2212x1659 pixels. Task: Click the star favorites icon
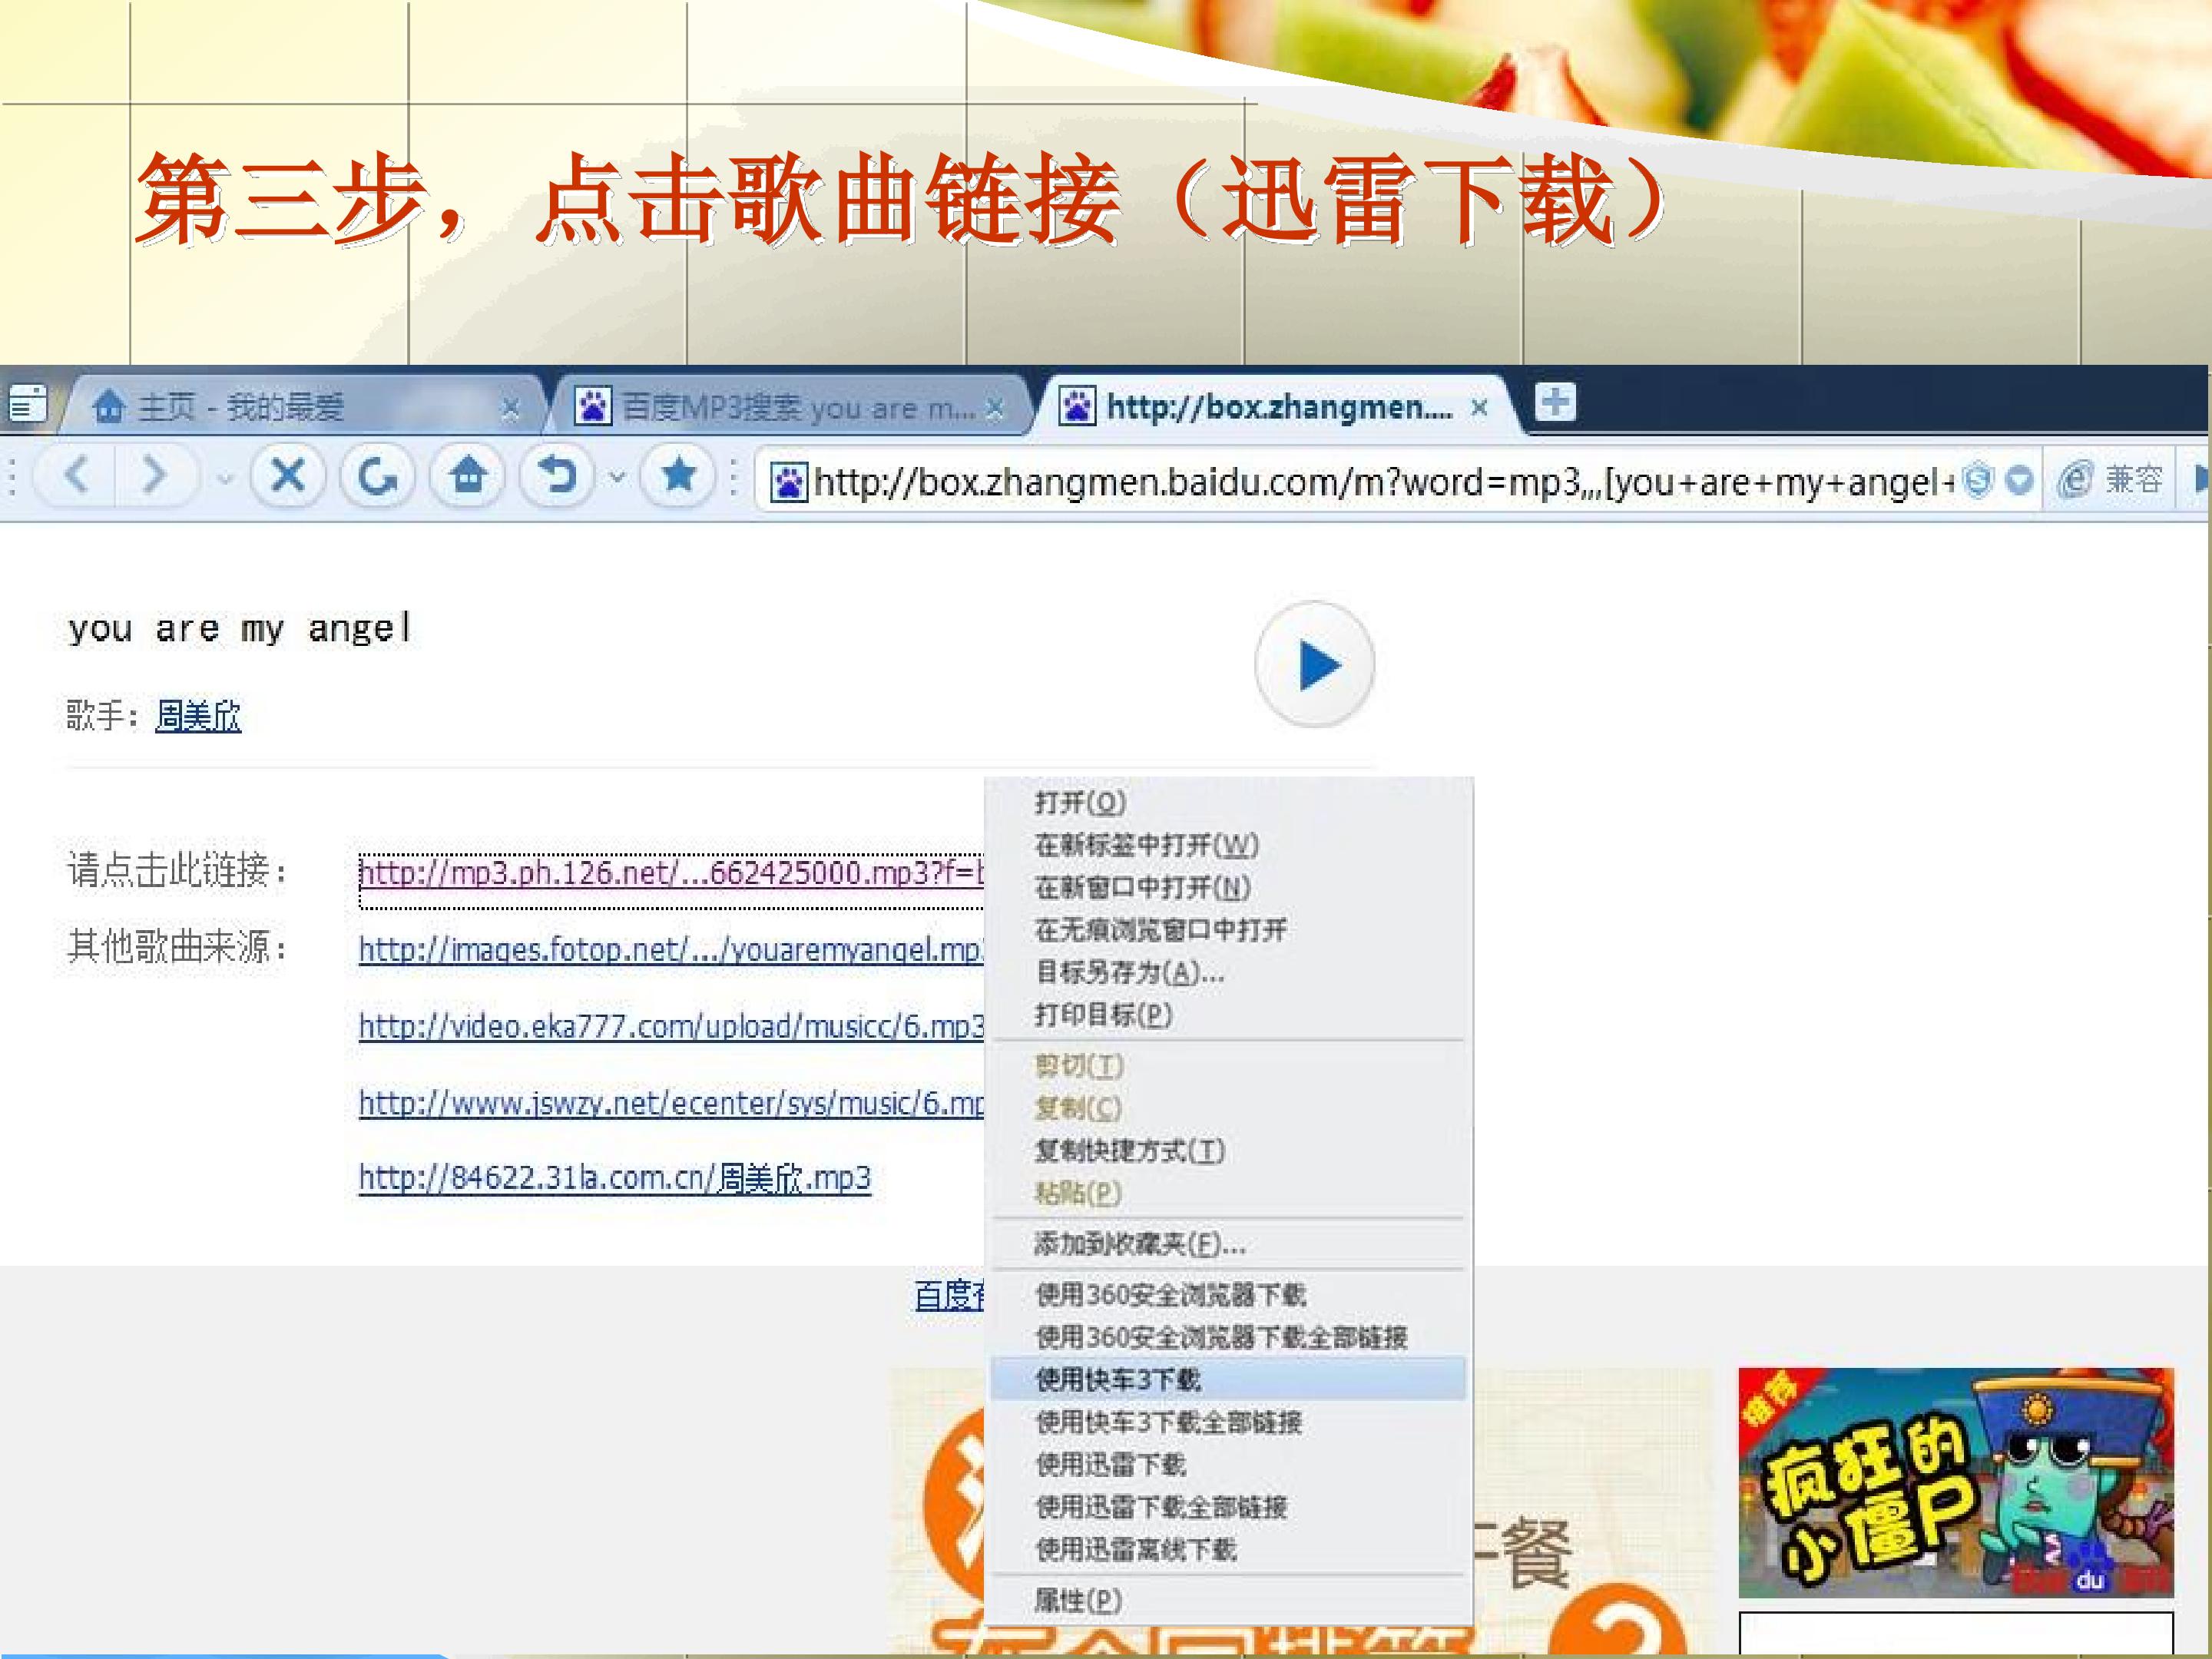point(679,476)
